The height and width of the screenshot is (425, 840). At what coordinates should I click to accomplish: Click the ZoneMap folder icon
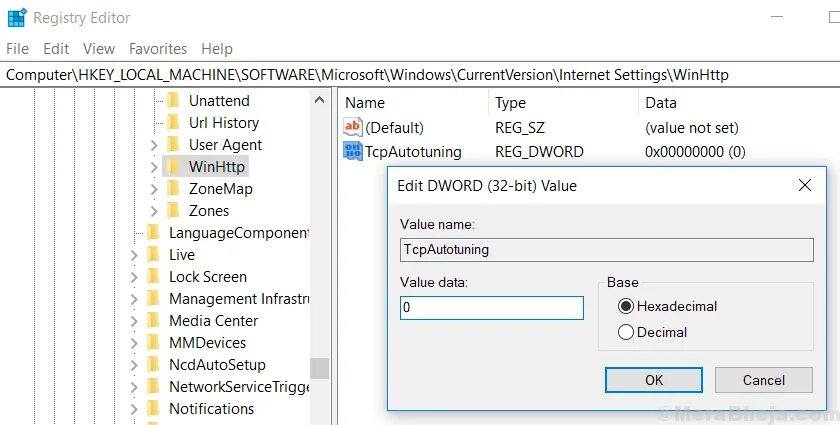(x=172, y=189)
